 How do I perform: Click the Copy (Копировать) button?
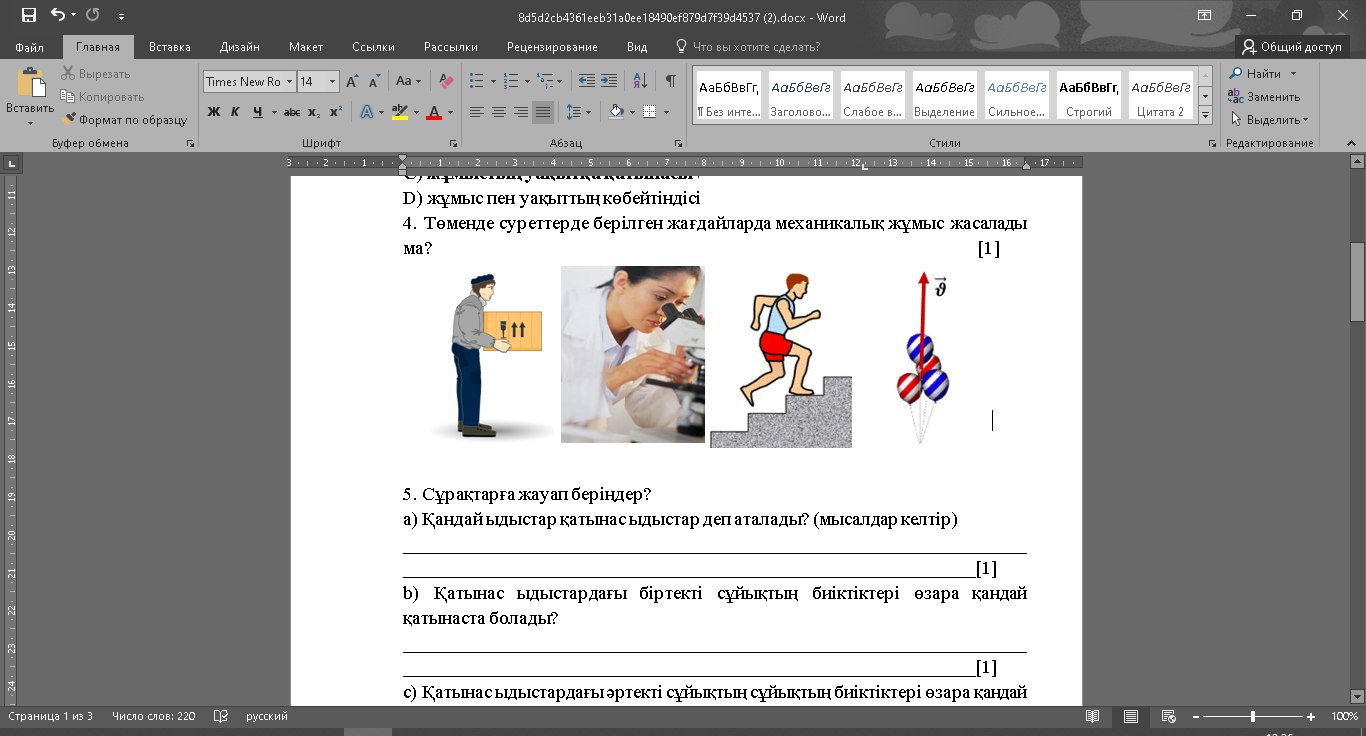[102, 97]
